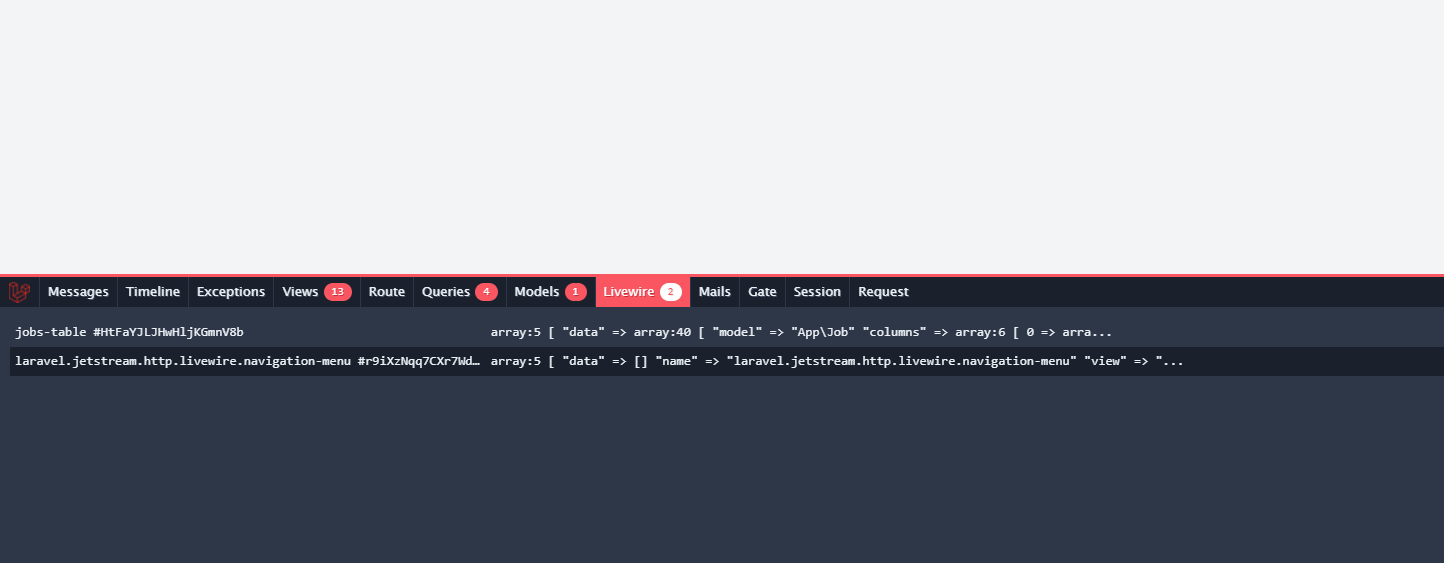Open the Models tab

coord(551,292)
